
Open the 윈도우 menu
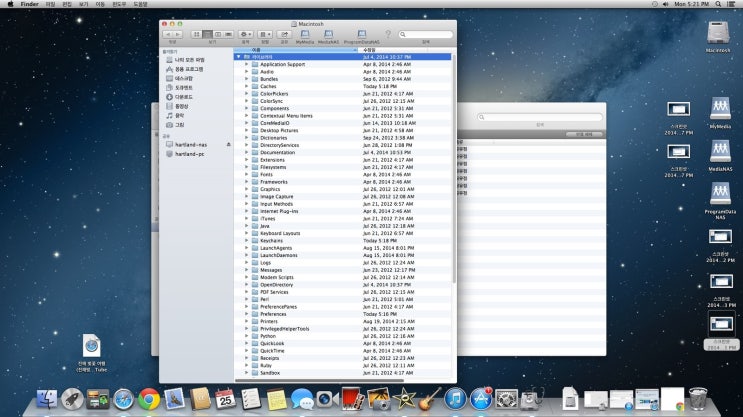[x=119, y=4]
